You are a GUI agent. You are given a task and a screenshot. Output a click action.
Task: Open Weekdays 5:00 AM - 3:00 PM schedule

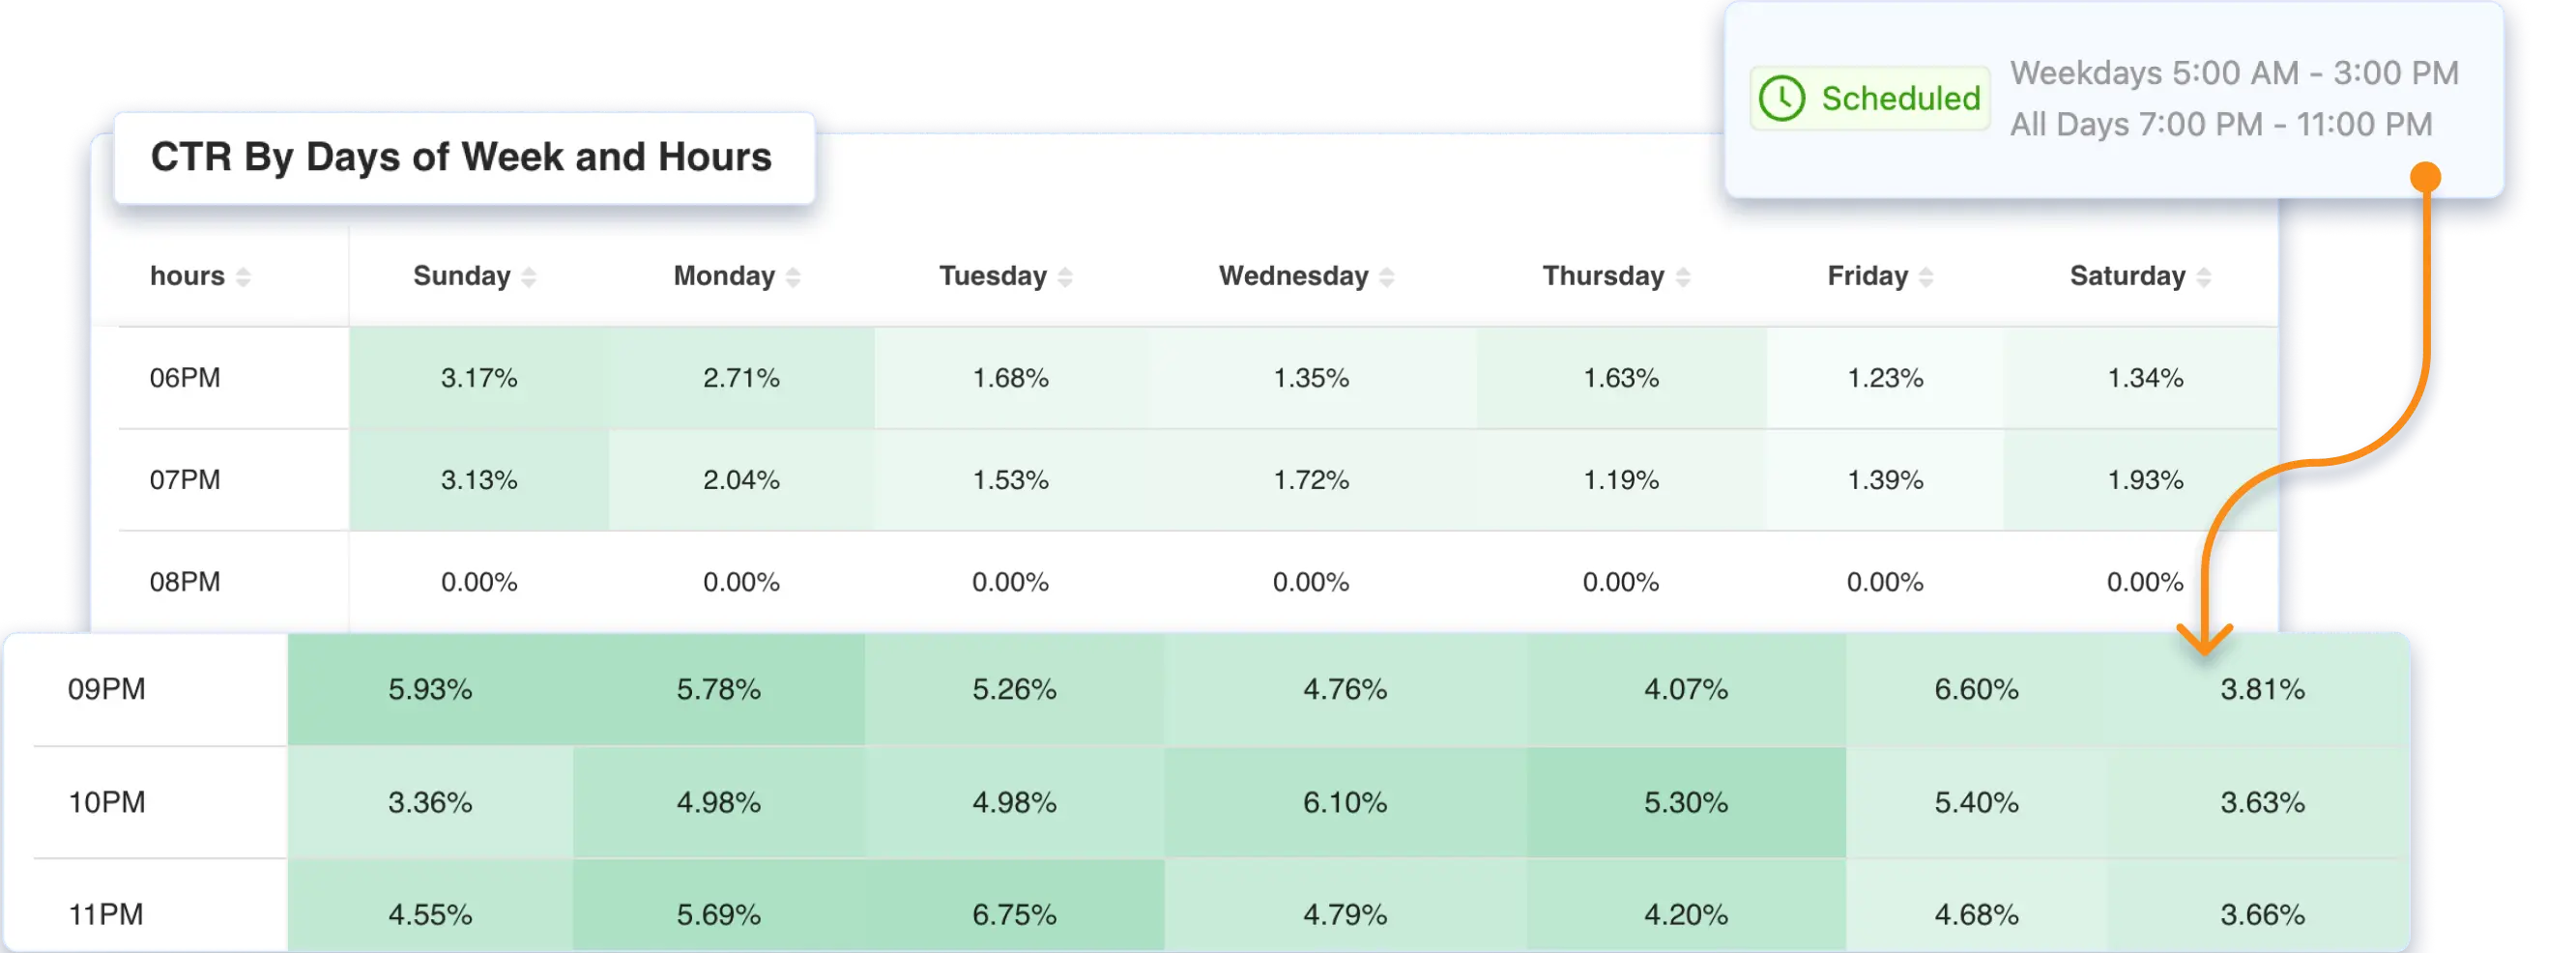(2234, 73)
